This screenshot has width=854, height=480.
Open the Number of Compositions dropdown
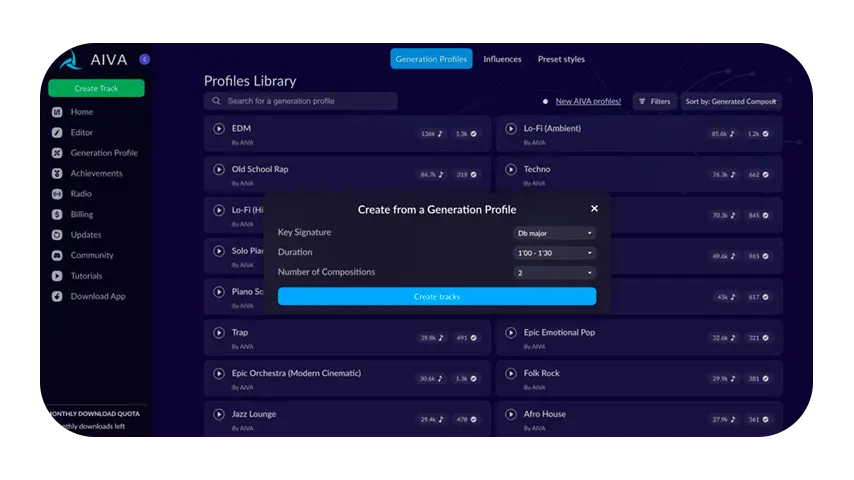(x=554, y=272)
